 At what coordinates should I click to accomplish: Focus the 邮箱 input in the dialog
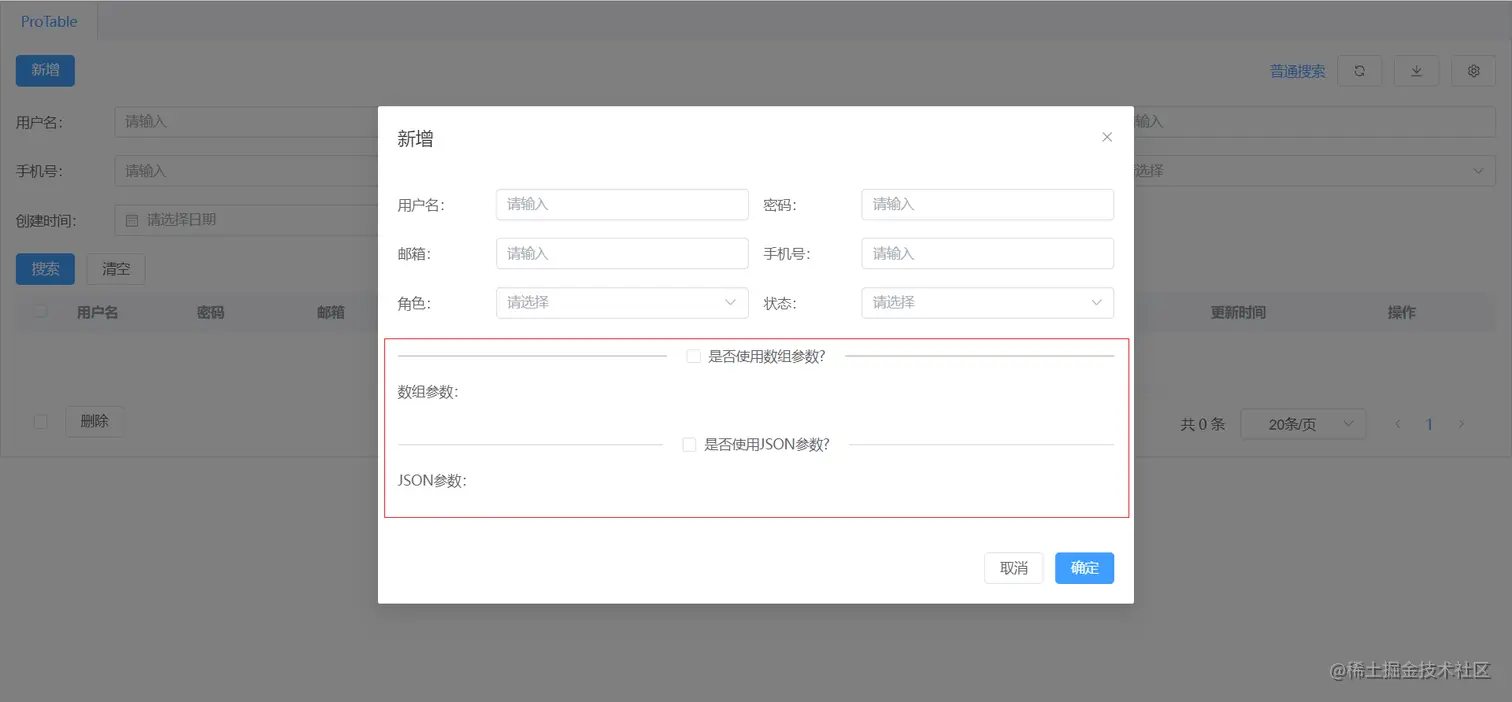click(x=622, y=253)
